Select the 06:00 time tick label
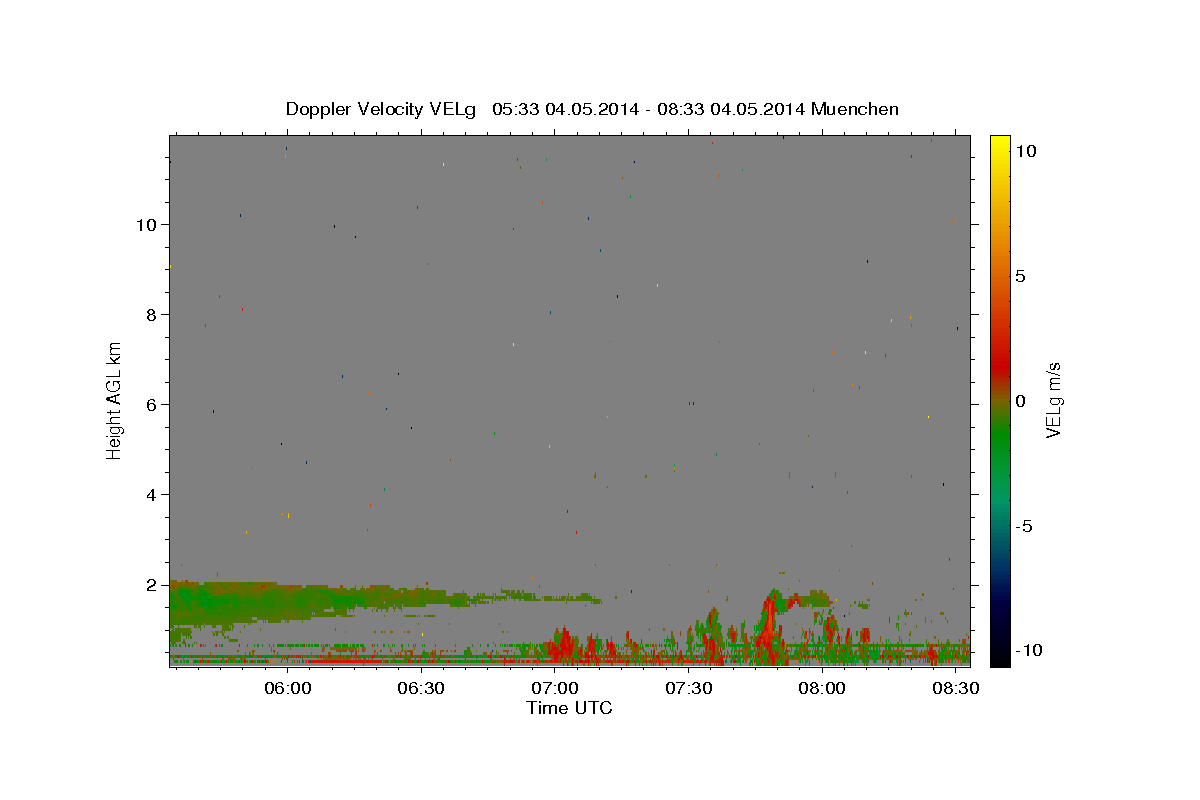The width and height of the screenshot is (1200, 800). [x=288, y=689]
